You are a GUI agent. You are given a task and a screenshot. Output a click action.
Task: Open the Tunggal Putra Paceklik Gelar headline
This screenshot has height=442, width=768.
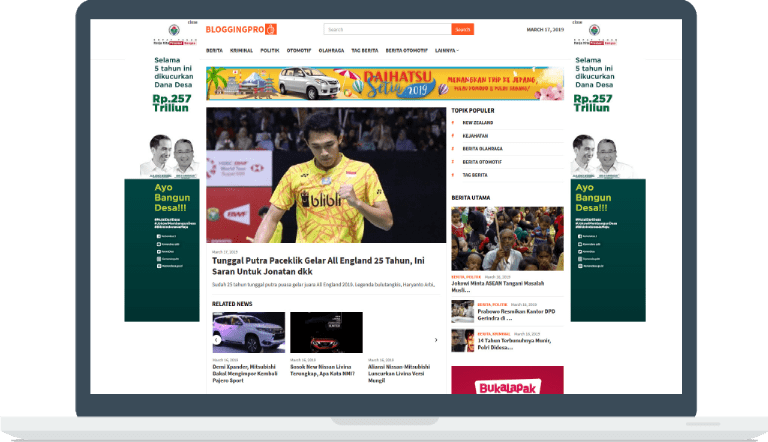312,266
